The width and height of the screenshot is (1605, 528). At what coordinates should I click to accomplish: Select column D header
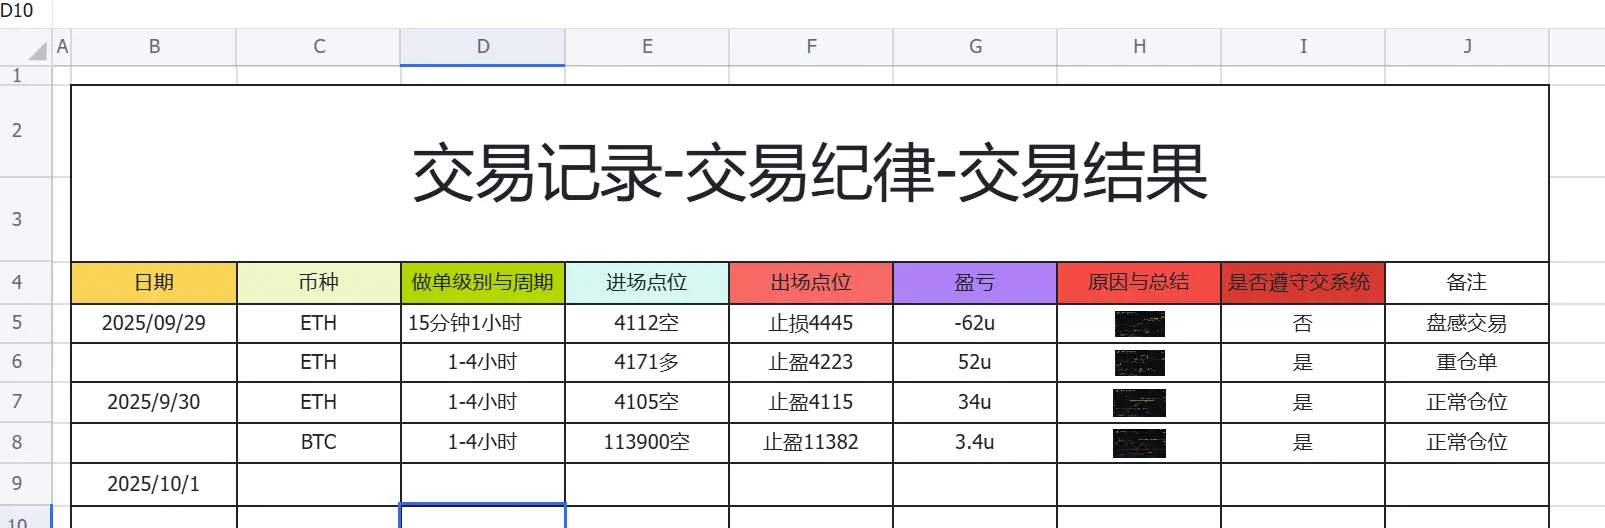click(x=483, y=46)
